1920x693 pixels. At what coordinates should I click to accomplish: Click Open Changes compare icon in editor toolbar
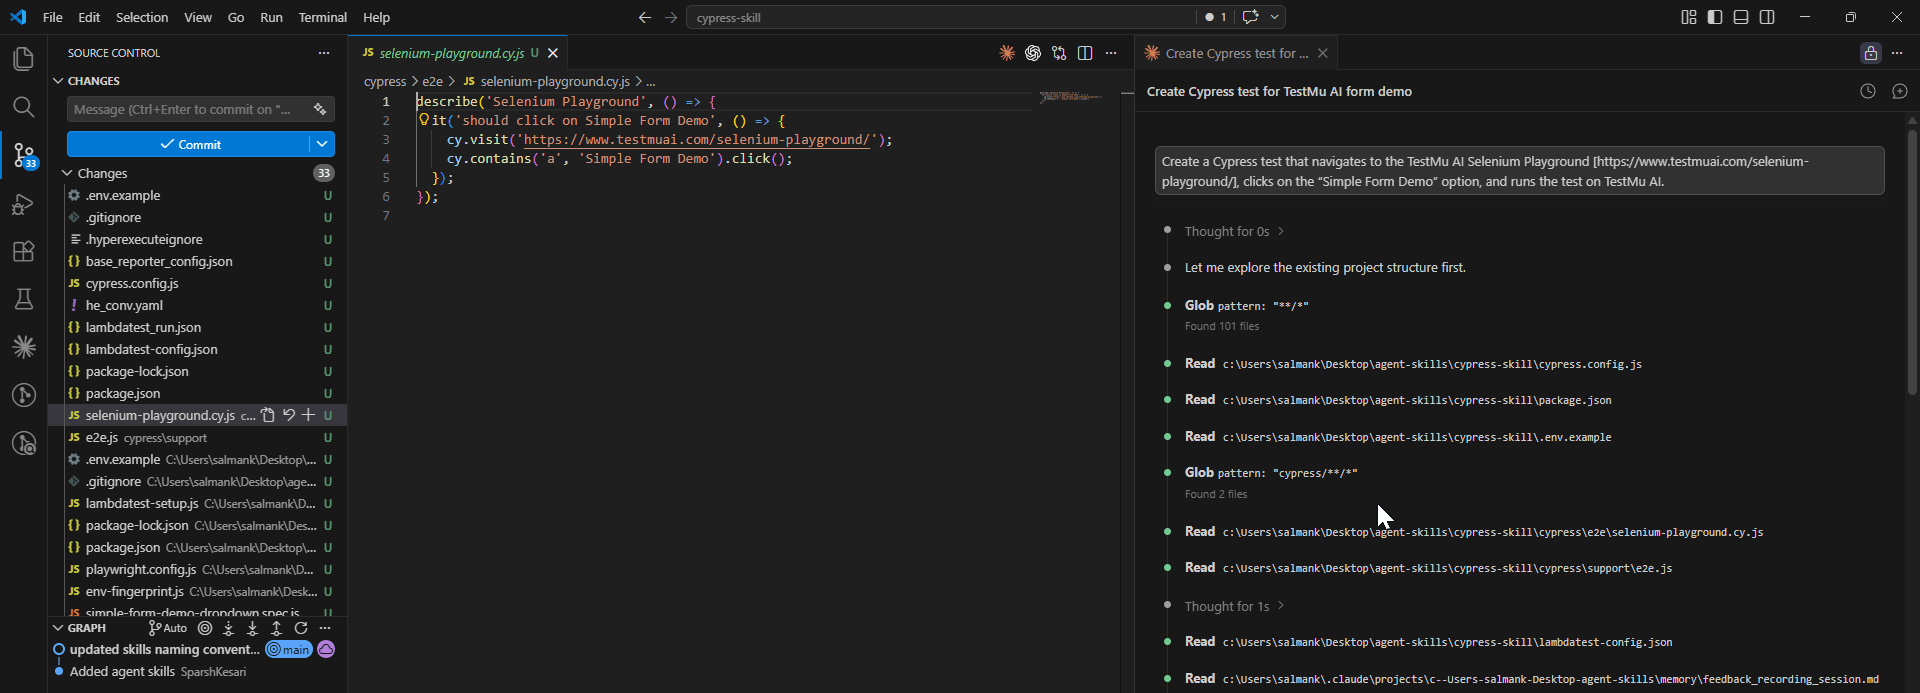pyautogui.click(x=1059, y=53)
